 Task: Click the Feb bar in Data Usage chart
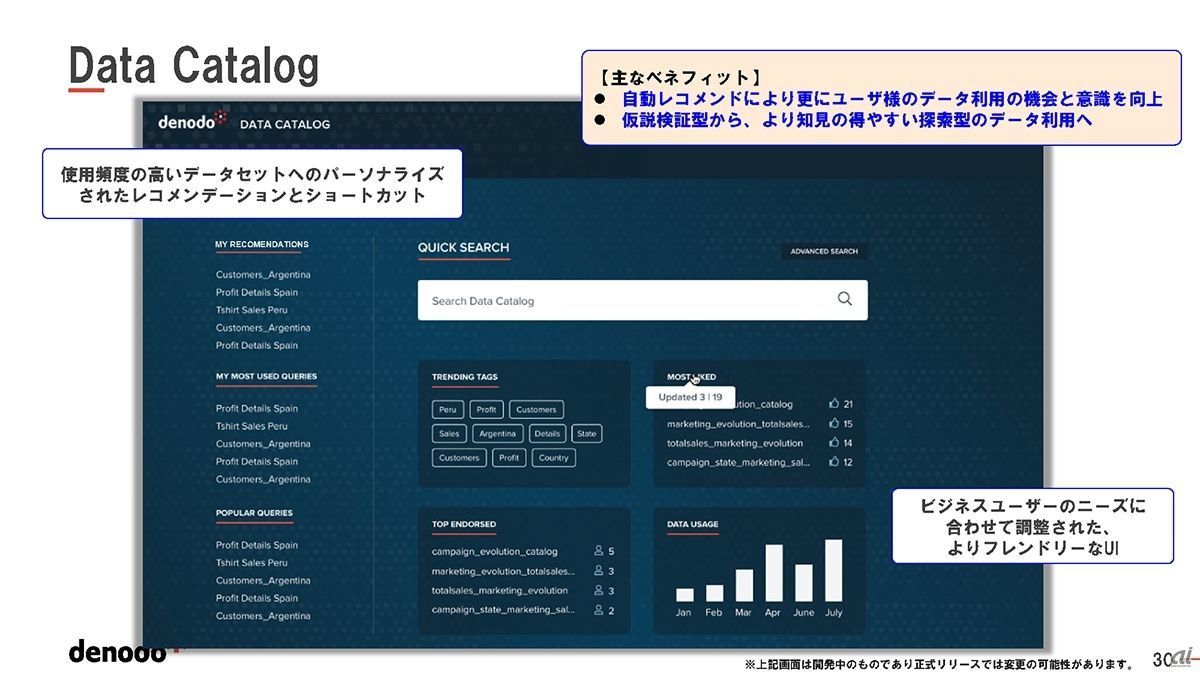point(714,593)
